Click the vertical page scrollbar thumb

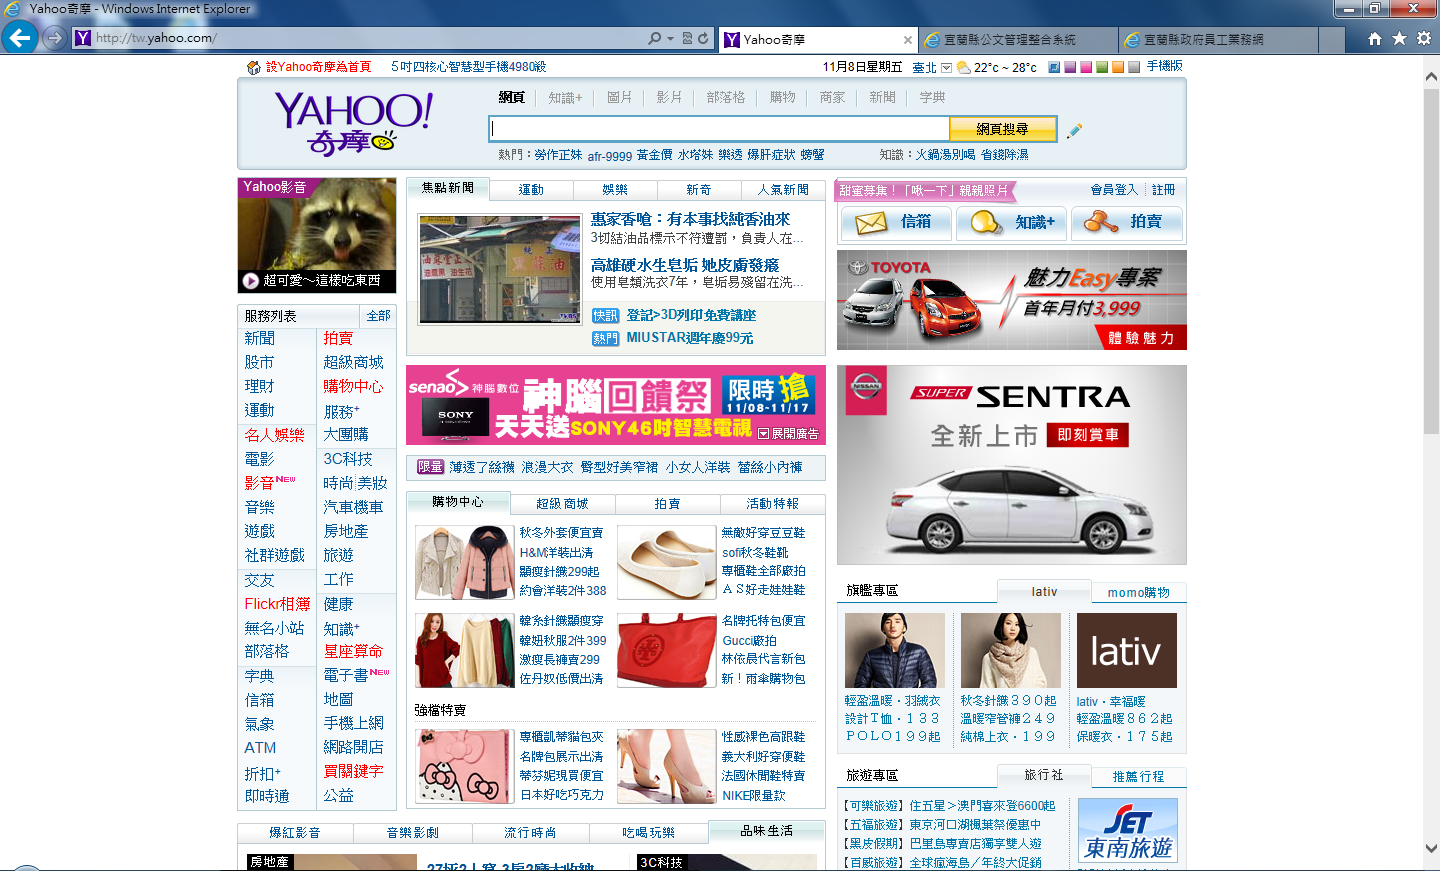point(1431,260)
